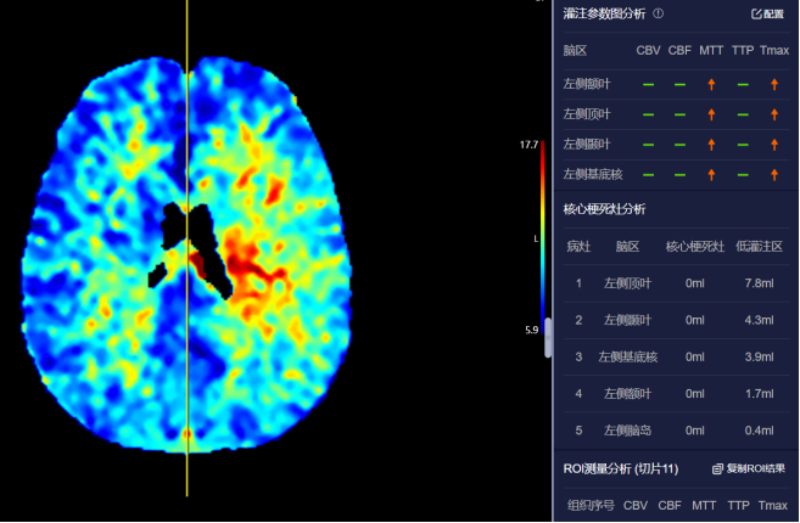Click MTT up-arrow in 左侧额叶 row
Screen dimensions: 800x523
click(x=711, y=85)
